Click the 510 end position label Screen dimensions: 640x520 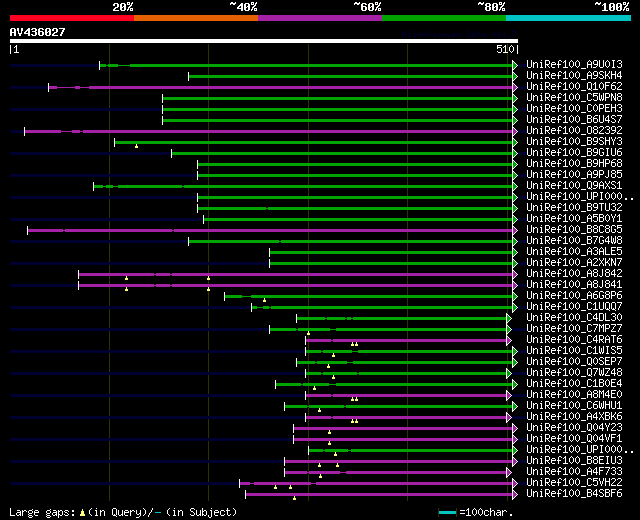pyautogui.click(x=505, y=49)
